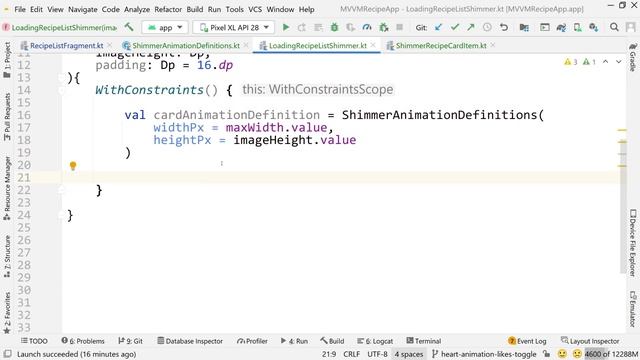Open the Structure side panel
This screenshot has height=360, width=640.
[7, 257]
